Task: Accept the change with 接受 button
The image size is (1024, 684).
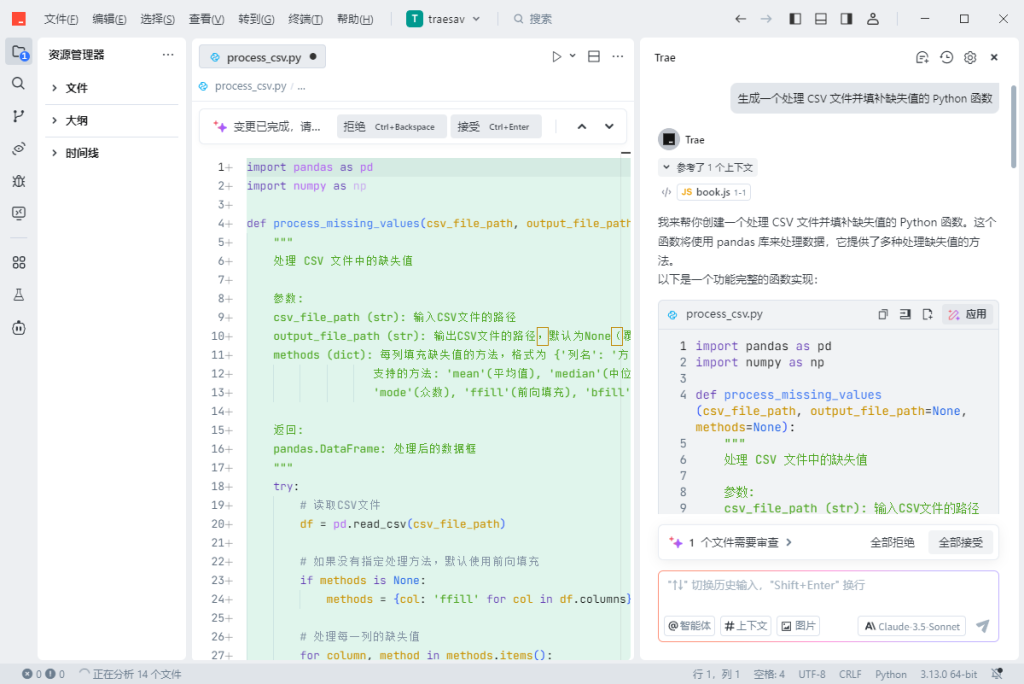Action: (x=496, y=127)
